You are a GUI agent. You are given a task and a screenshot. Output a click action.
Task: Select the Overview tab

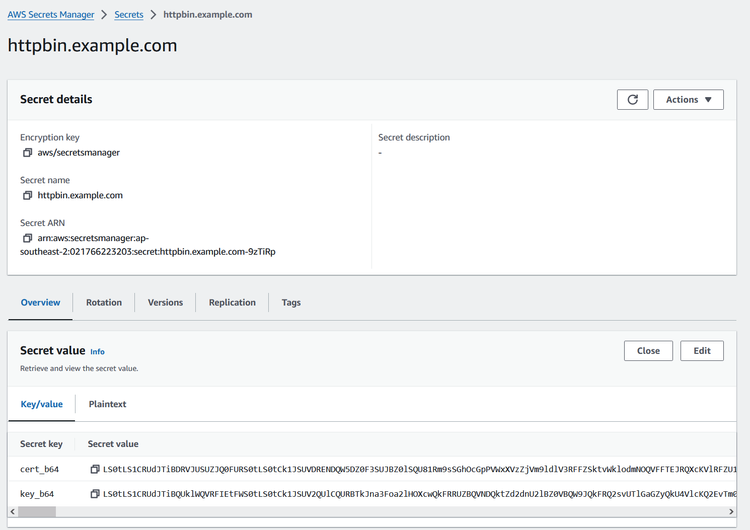(x=41, y=303)
